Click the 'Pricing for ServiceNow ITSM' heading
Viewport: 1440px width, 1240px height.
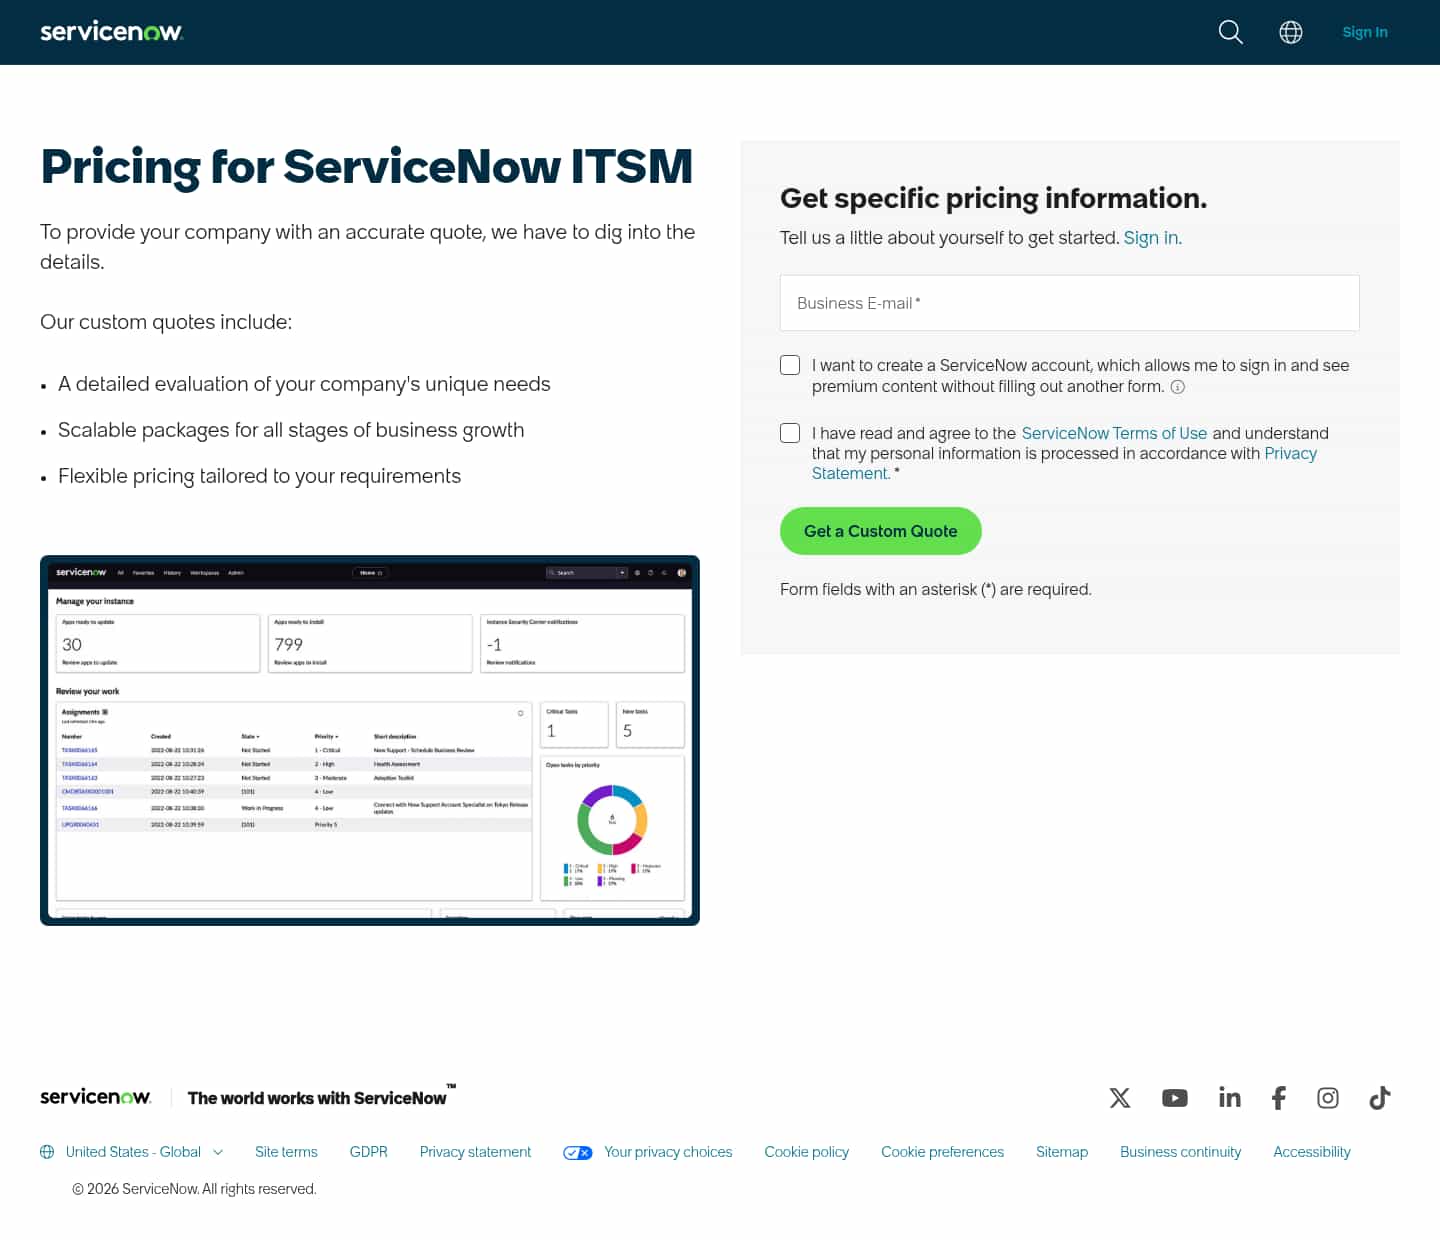pos(367,166)
